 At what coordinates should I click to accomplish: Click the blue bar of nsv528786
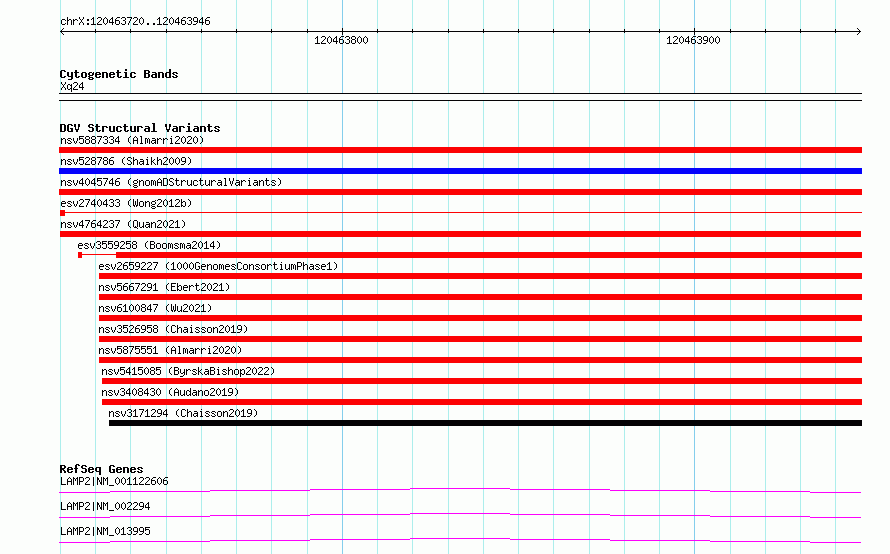[x=460, y=171]
